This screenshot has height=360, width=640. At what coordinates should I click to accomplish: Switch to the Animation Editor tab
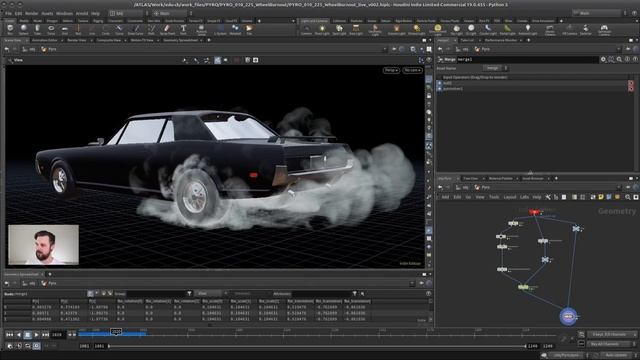(44, 40)
